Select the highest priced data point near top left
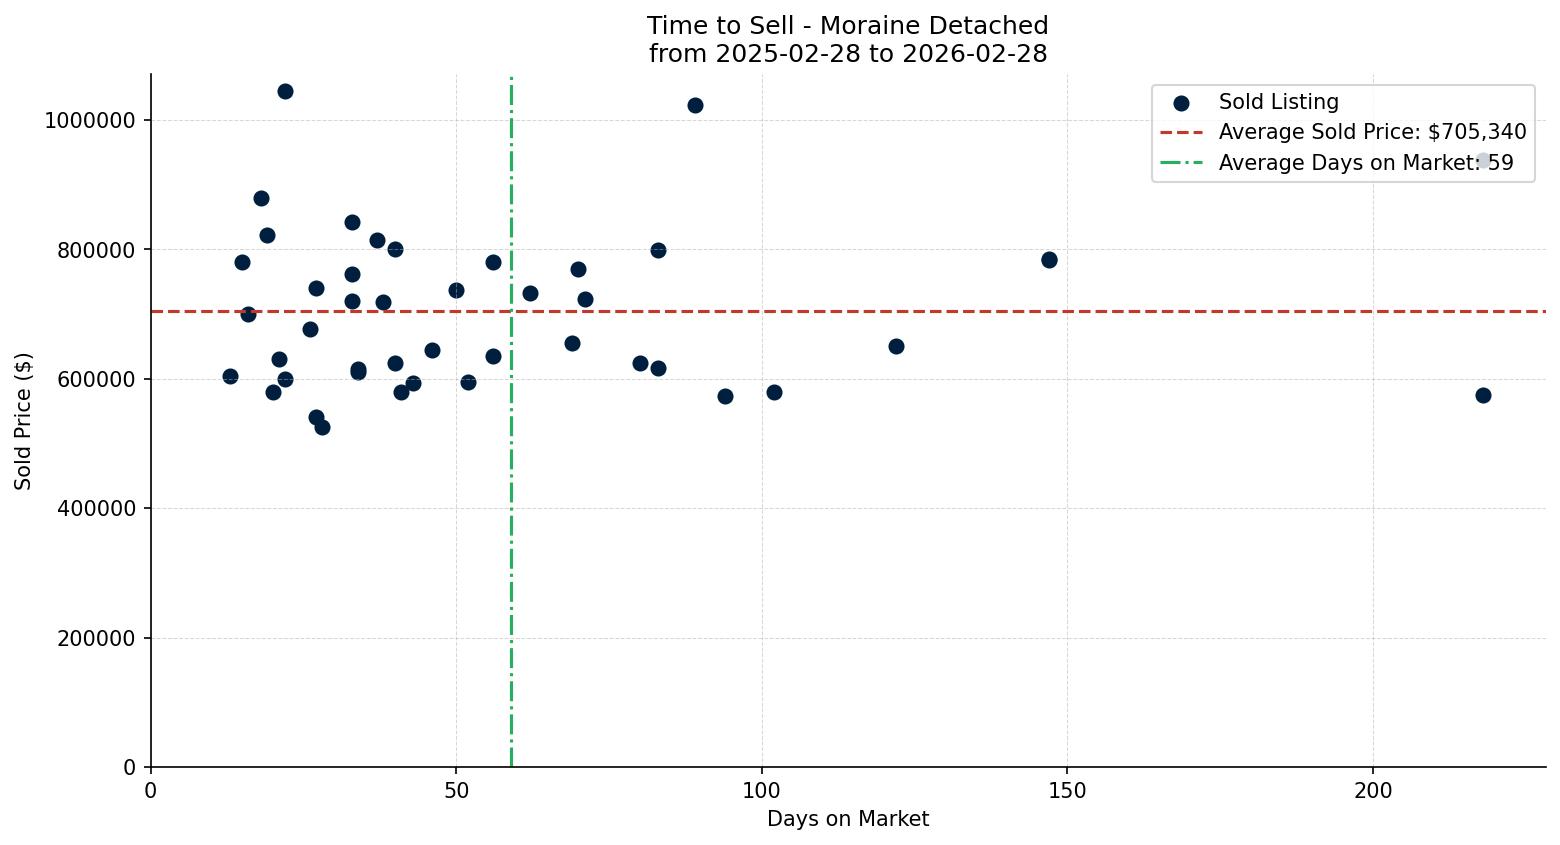This screenshot has height=845, width=1560. click(x=286, y=90)
